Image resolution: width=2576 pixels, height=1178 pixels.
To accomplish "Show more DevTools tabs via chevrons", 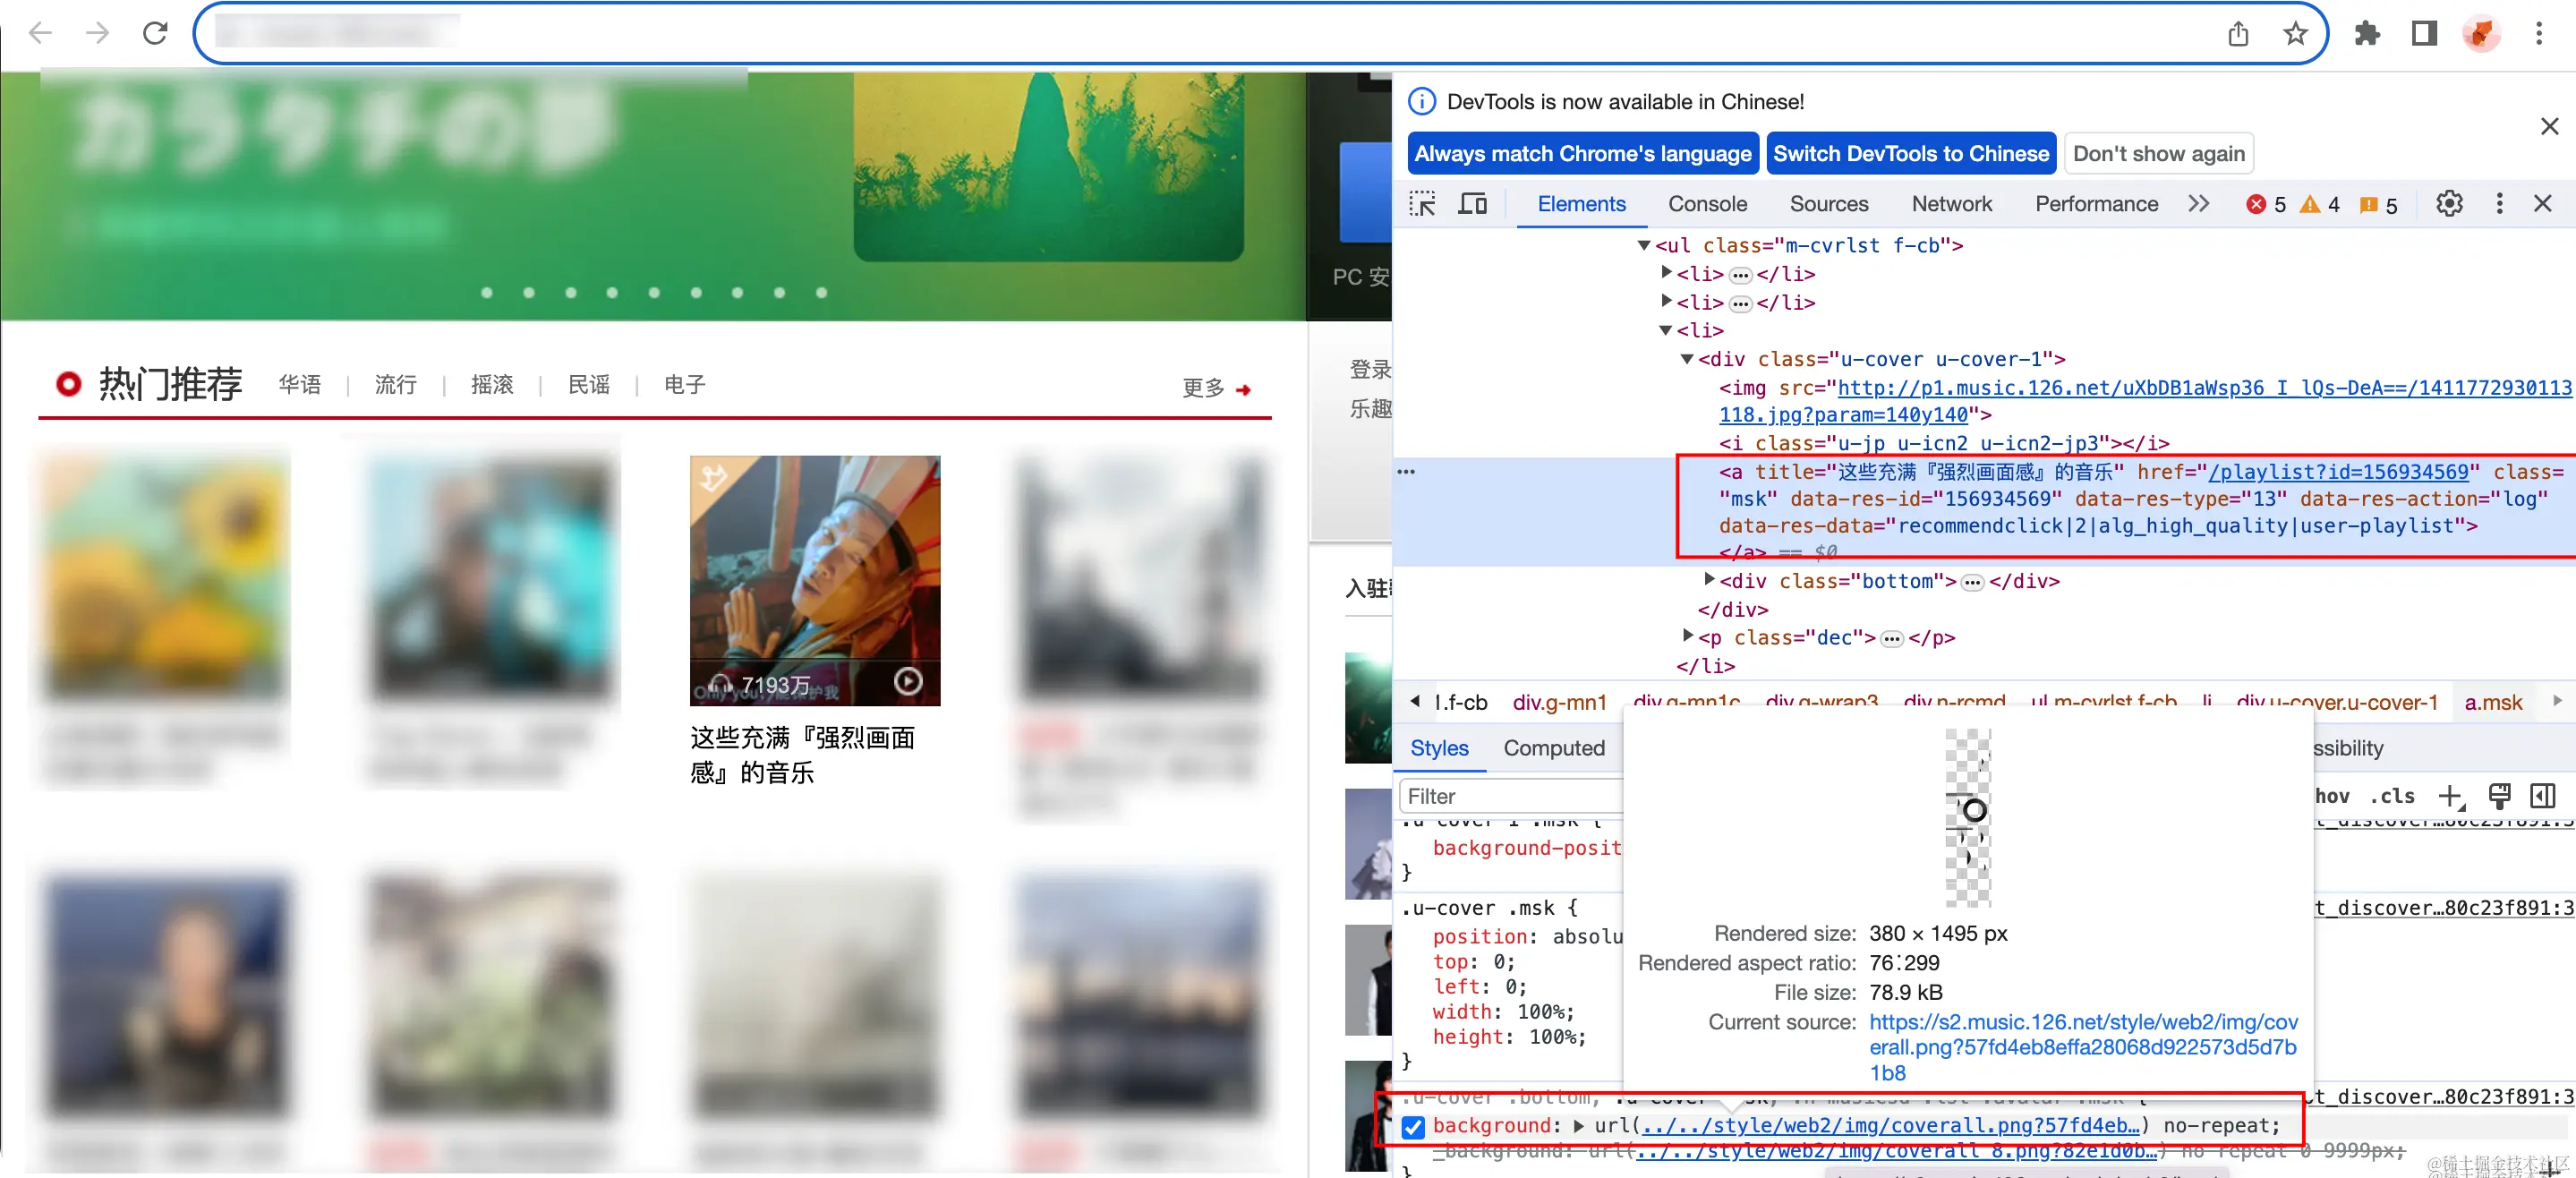I will pyautogui.click(x=2198, y=204).
